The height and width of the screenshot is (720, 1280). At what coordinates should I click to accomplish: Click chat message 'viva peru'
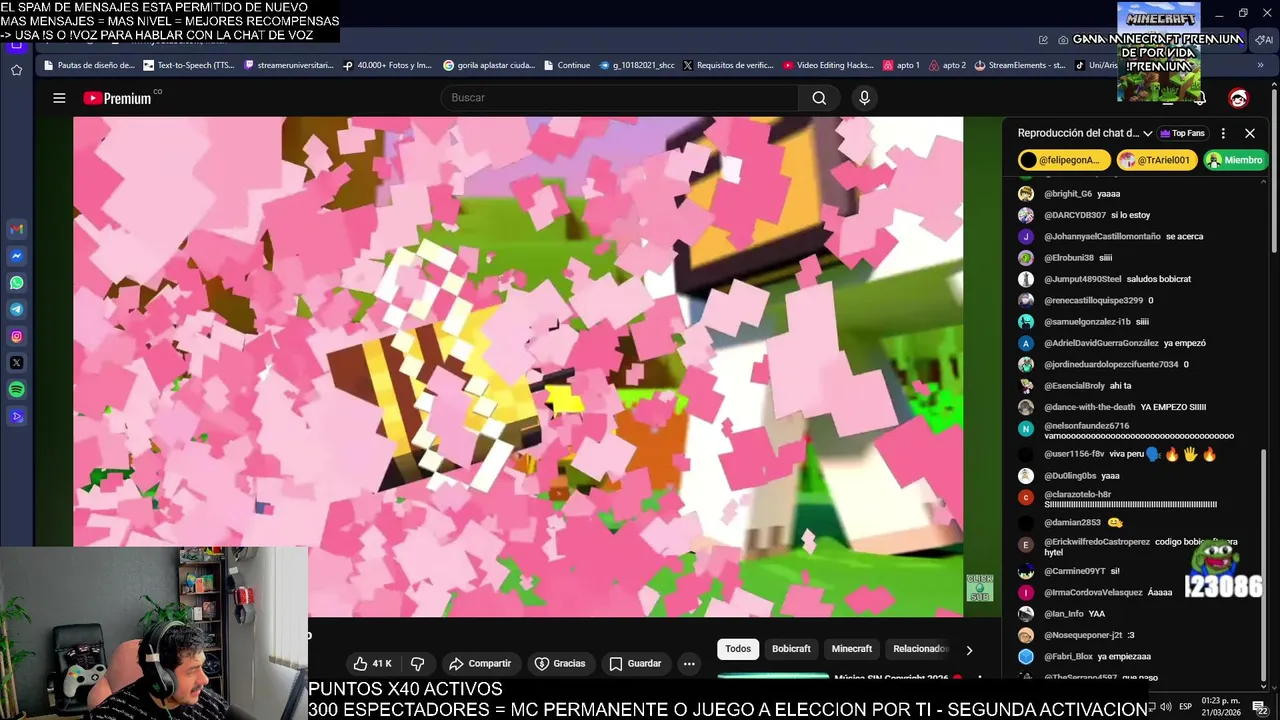click(x=1125, y=454)
